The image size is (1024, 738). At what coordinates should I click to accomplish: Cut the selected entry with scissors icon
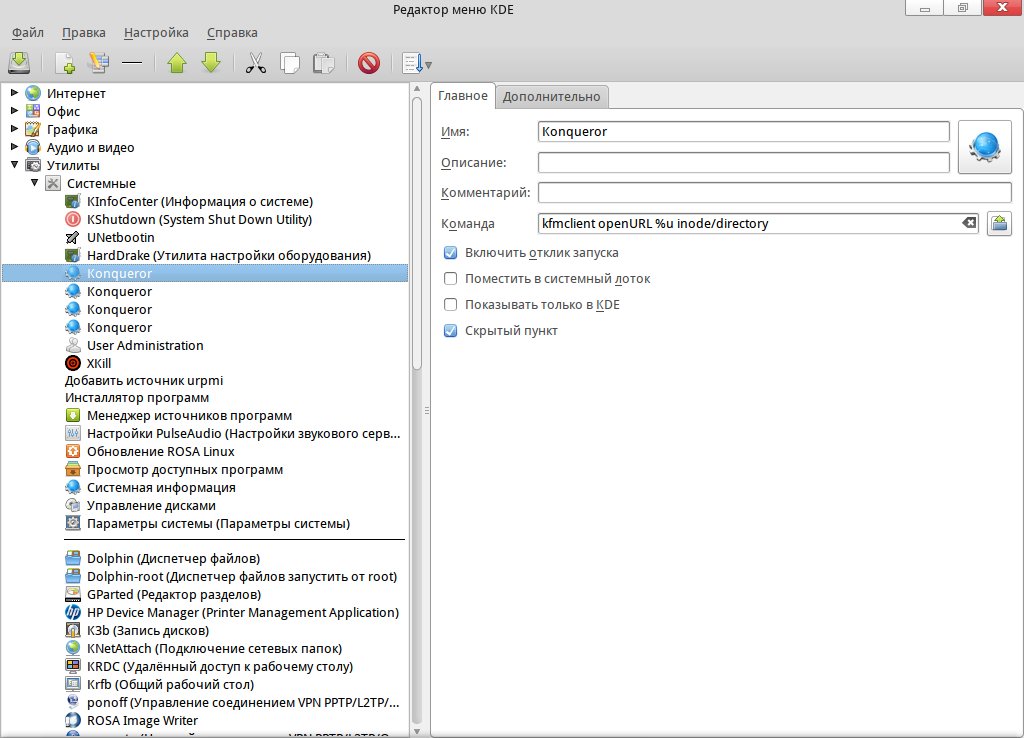[255, 63]
